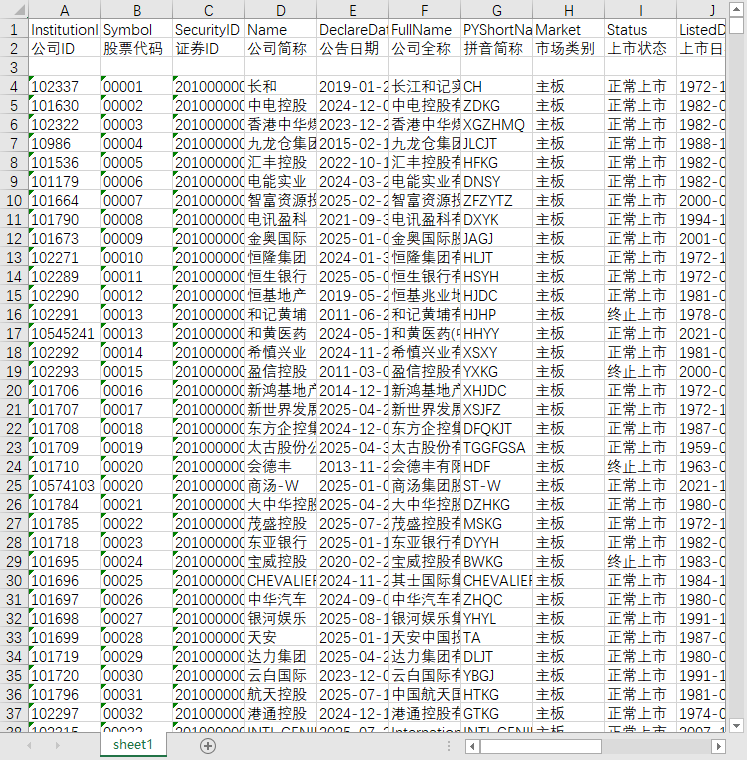Click the 'SecurityID' header cell

click(x=208, y=30)
